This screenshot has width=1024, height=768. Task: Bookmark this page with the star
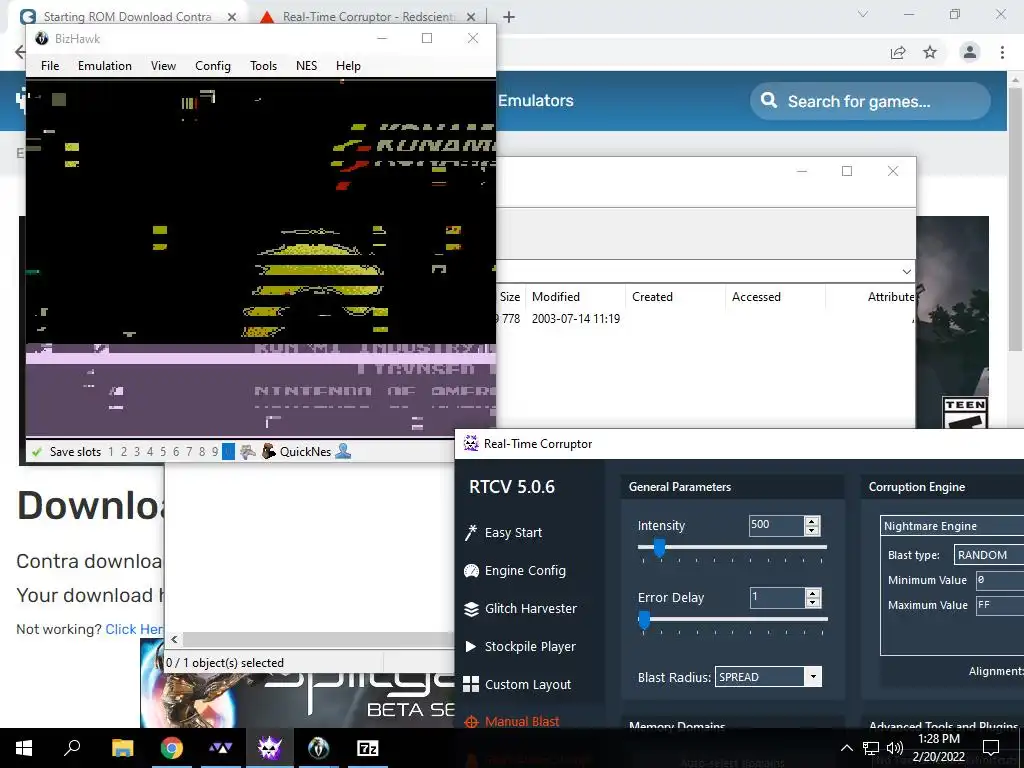[930, 52]
